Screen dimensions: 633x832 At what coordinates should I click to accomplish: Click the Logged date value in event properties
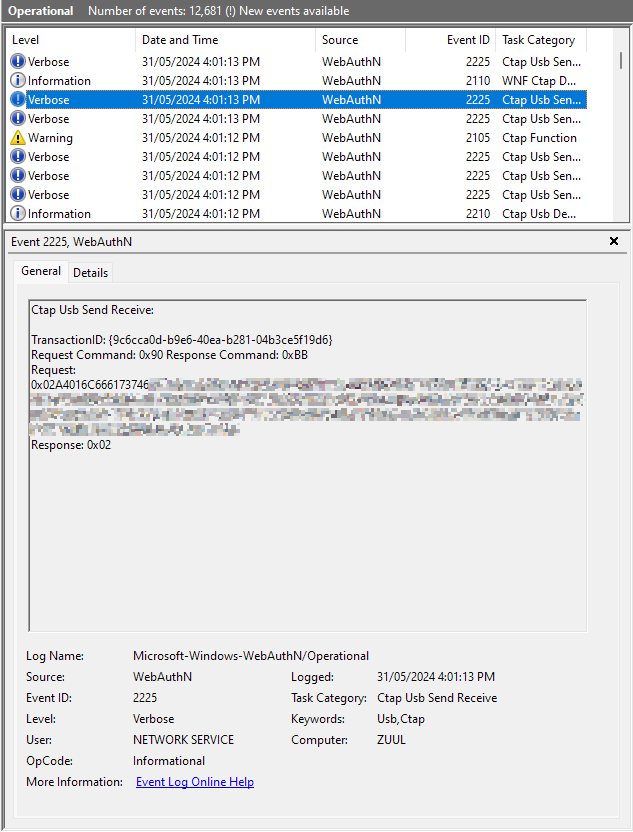coord(436,677)
